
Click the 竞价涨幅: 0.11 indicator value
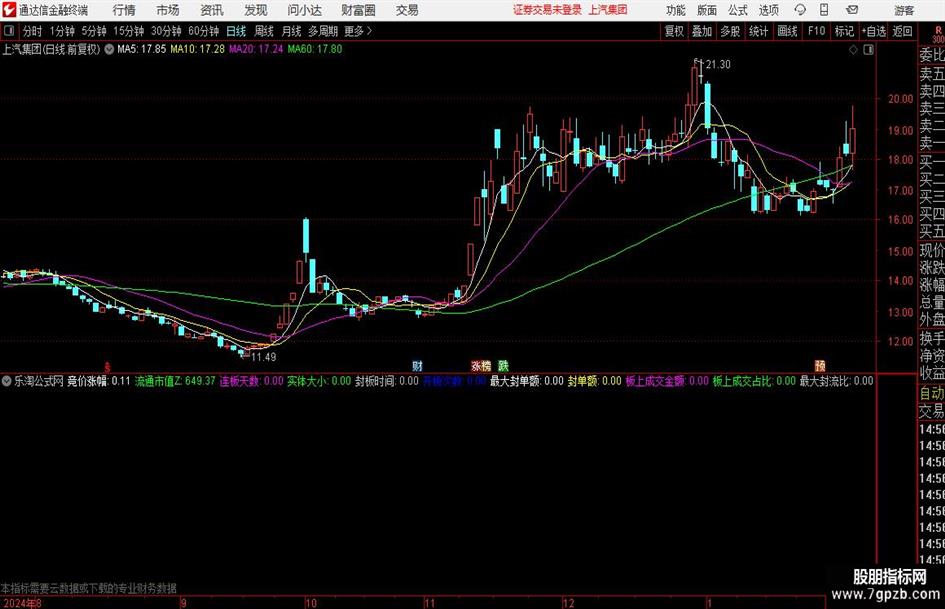(98, 381)
